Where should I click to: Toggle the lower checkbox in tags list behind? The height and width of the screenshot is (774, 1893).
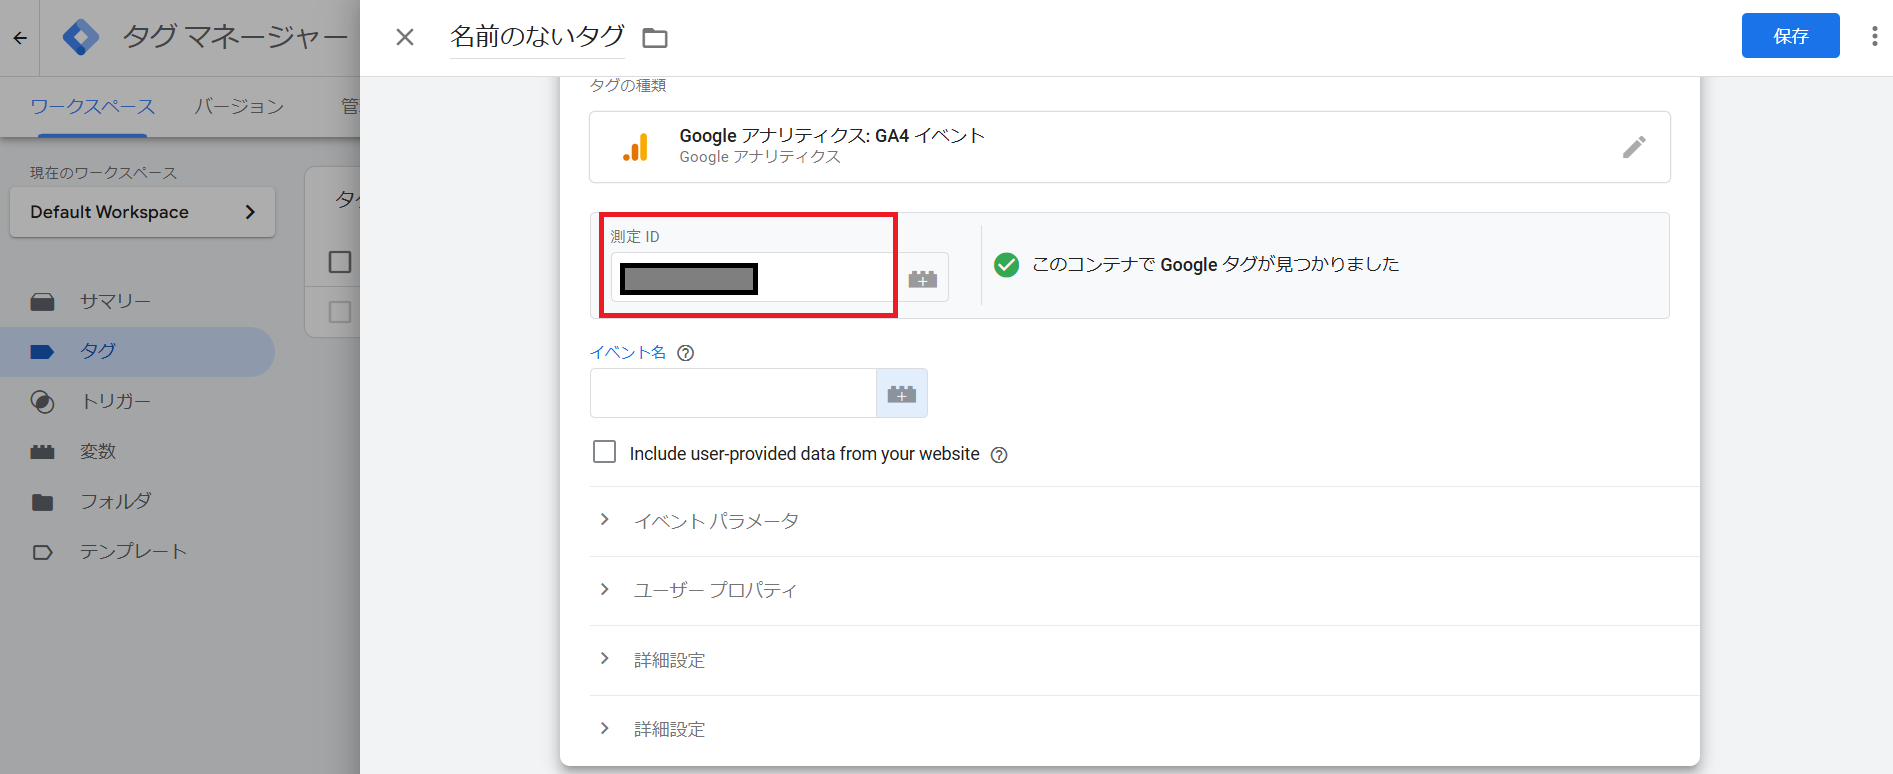coord(340,312)
